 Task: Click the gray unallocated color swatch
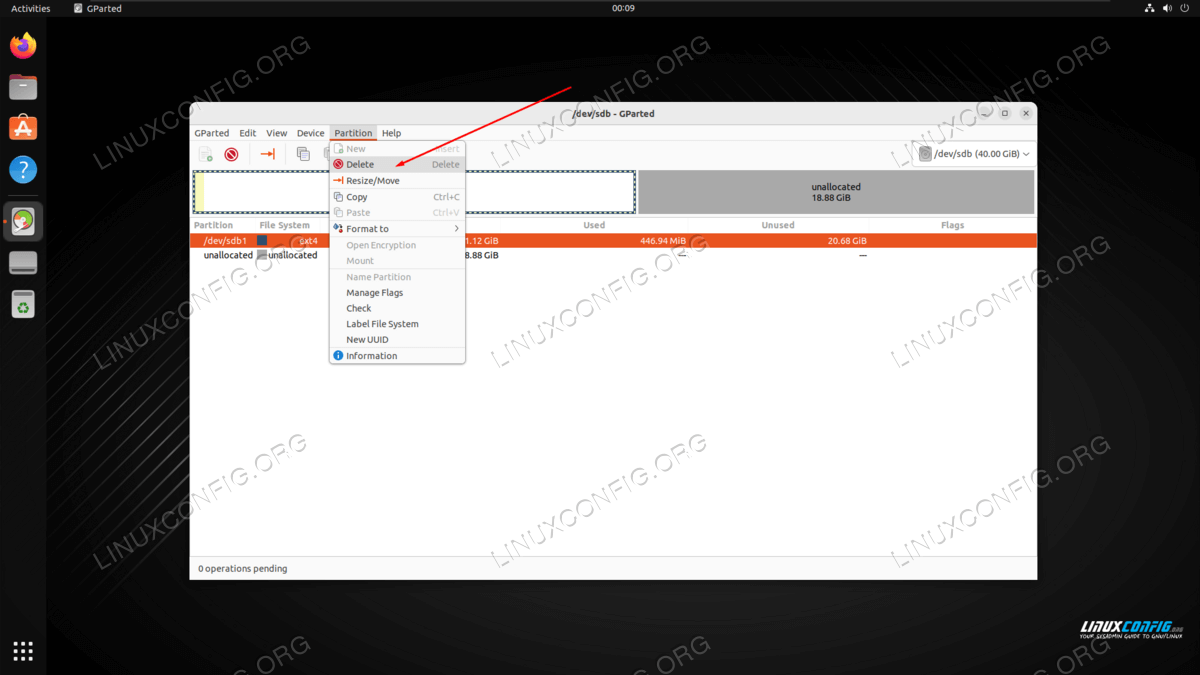[x=262, y=255]
